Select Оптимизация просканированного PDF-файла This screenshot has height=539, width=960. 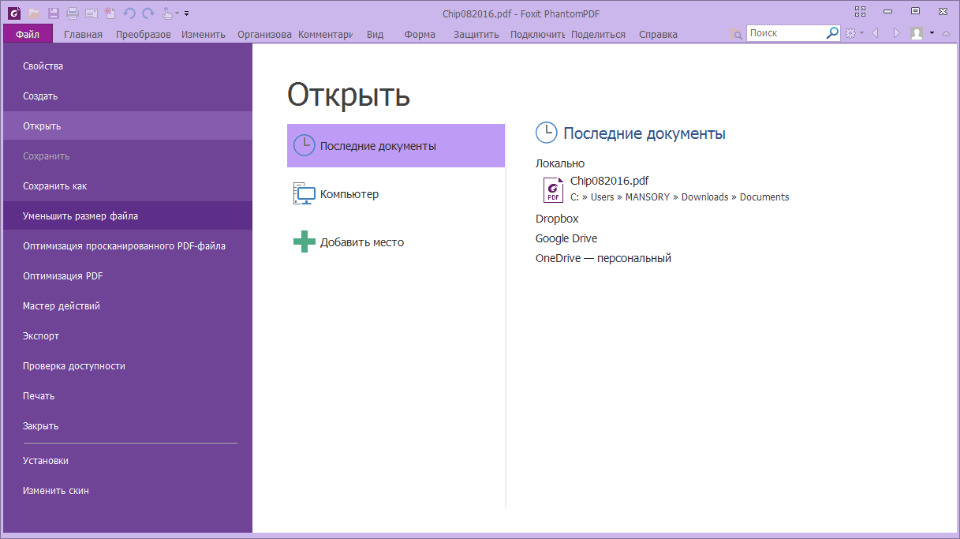[127, 246]
